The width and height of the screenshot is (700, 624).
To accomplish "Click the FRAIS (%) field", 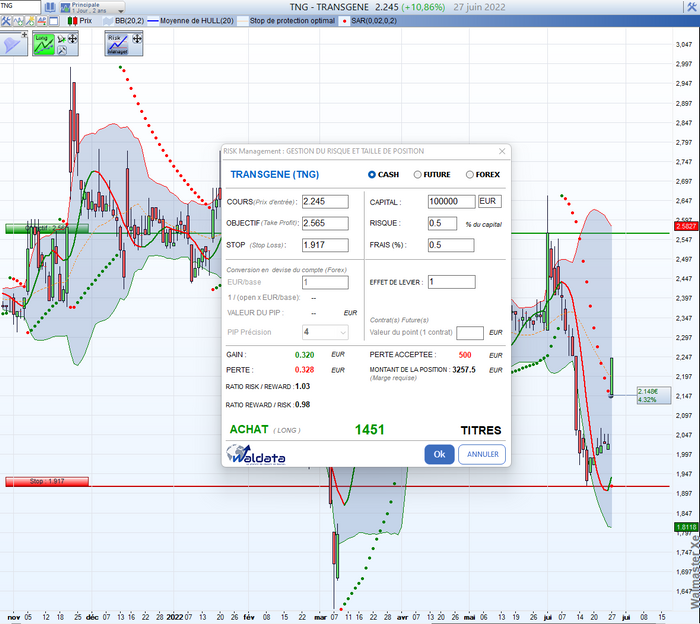I will pyautogui.click(x=451, y=245).
